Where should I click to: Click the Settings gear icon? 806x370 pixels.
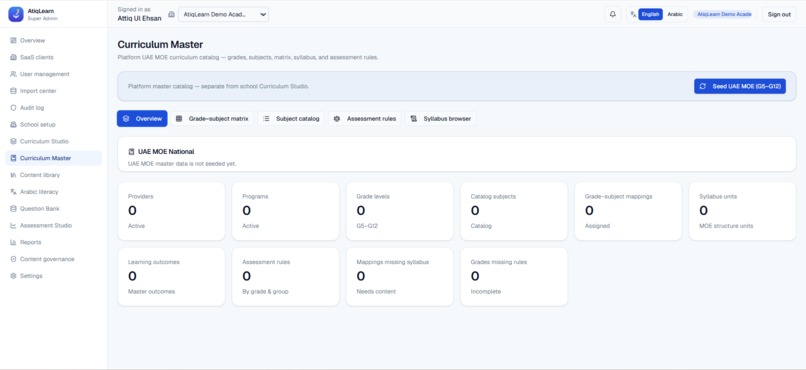[13, 276]
